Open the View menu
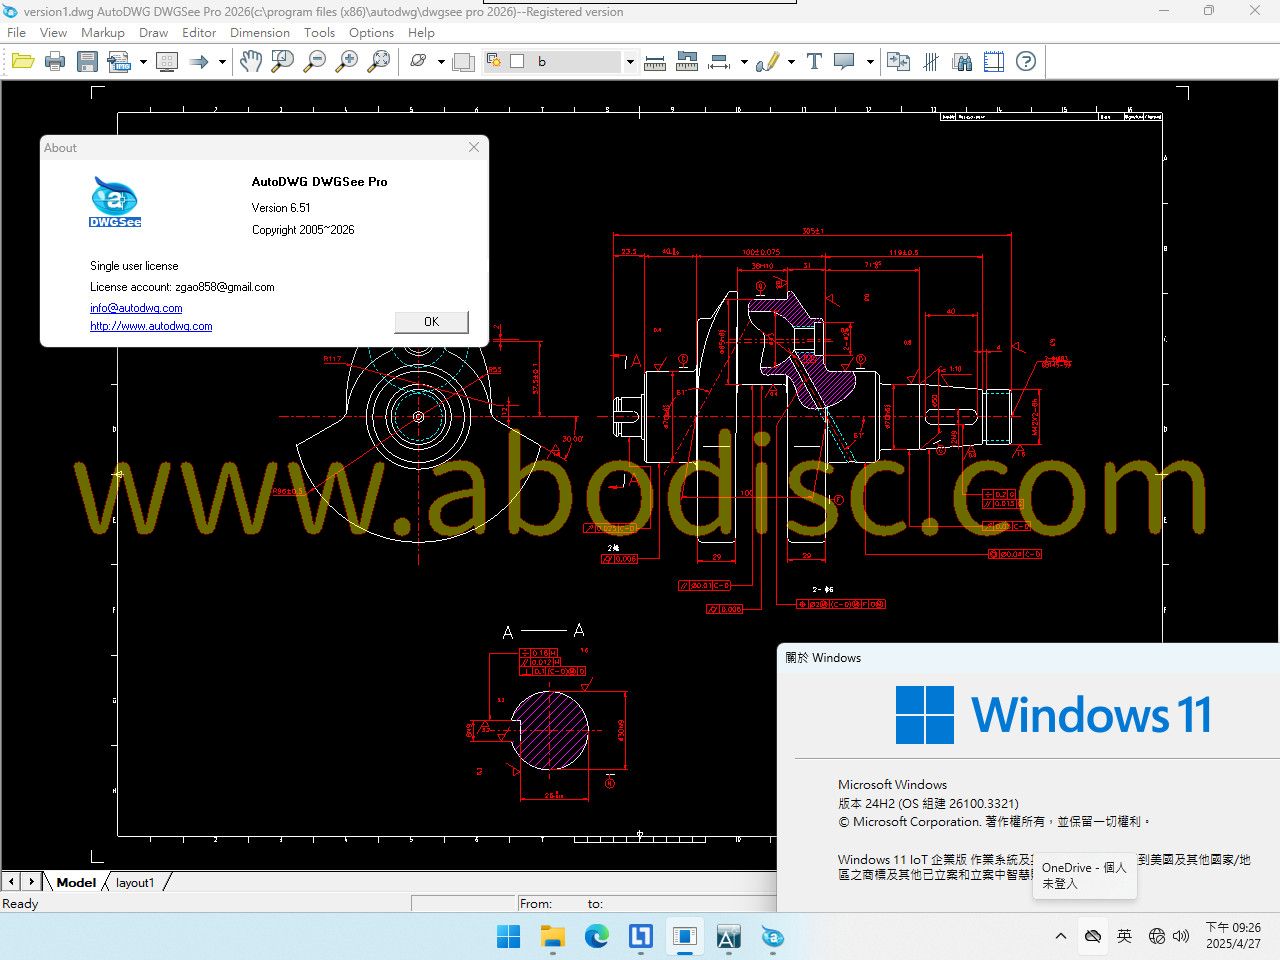Image resolution: width=1280 pixels, height=960 pixels. click(x=53, y=32)
